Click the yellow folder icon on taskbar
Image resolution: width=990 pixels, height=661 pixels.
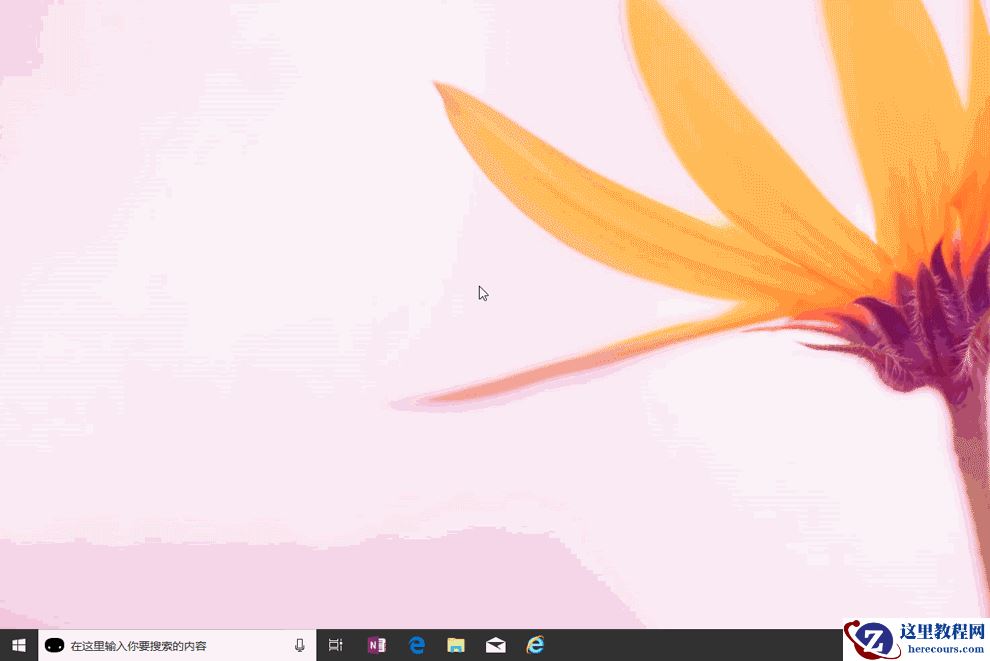tap(456, 645)
